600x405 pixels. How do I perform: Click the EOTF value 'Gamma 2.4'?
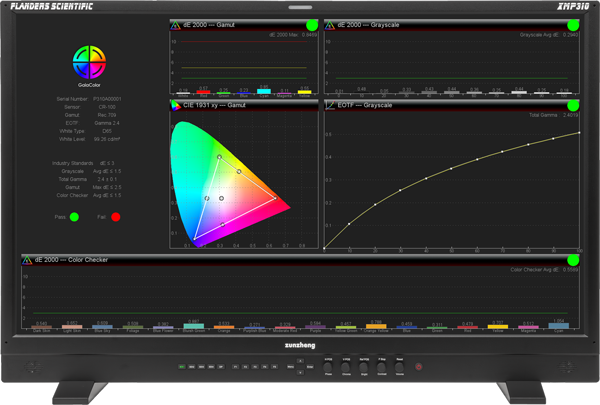click(107, 123)
